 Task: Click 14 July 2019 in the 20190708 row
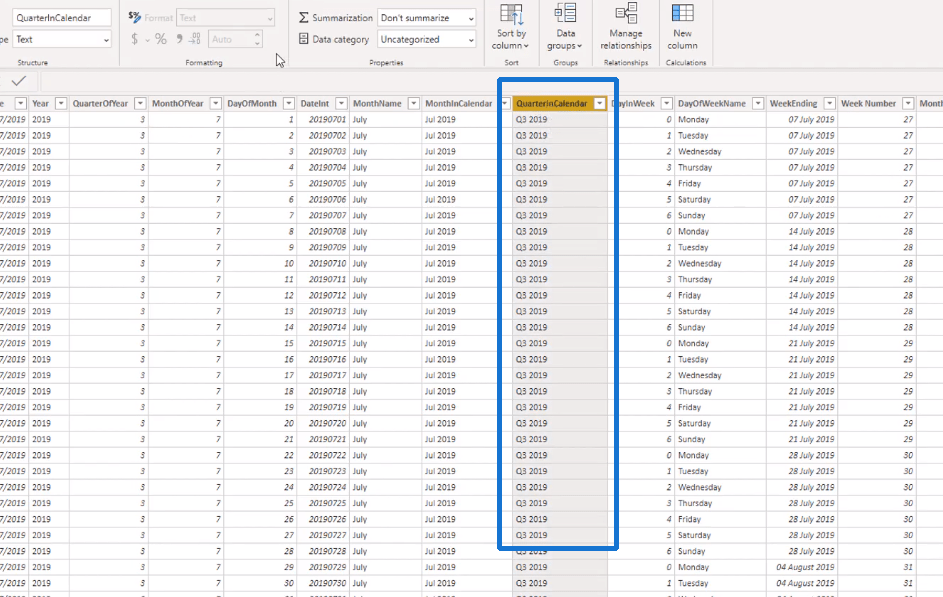pos(811,231)
